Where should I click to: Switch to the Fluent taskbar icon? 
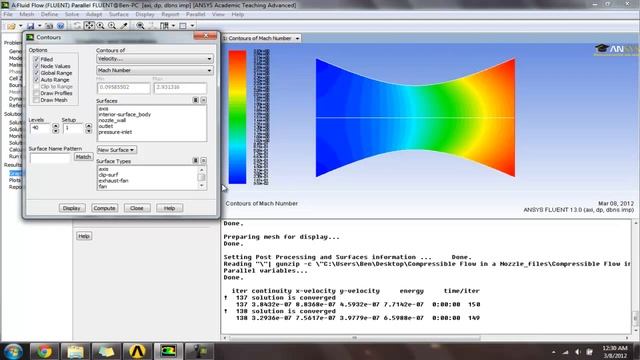click(168, 351)
